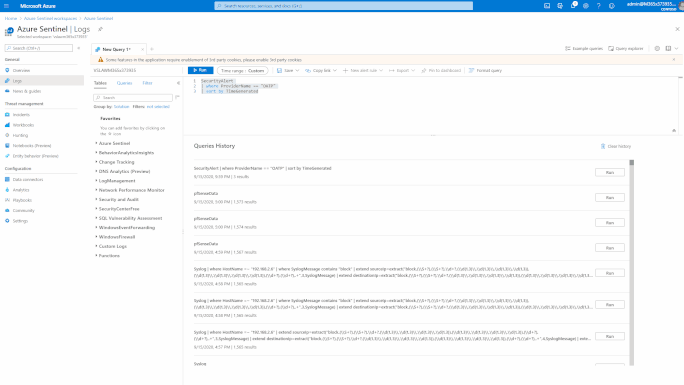The height and width of the screenshot is (385, 684).
Task: Select Logs in the left navigation
Action: (x=42, y=81)
